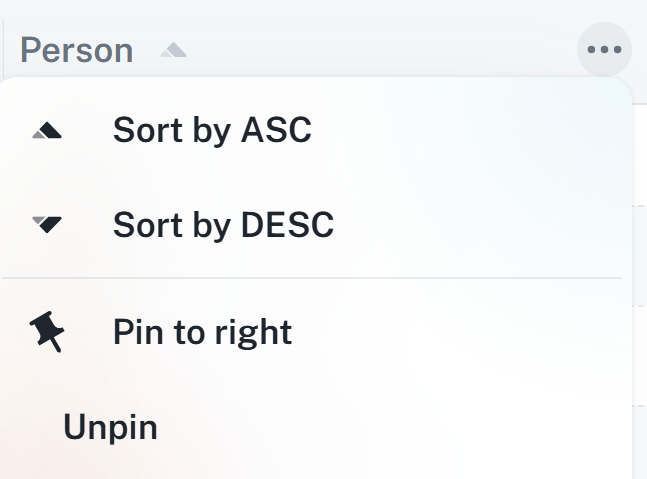Choose the Unpin option

(110, 427)
